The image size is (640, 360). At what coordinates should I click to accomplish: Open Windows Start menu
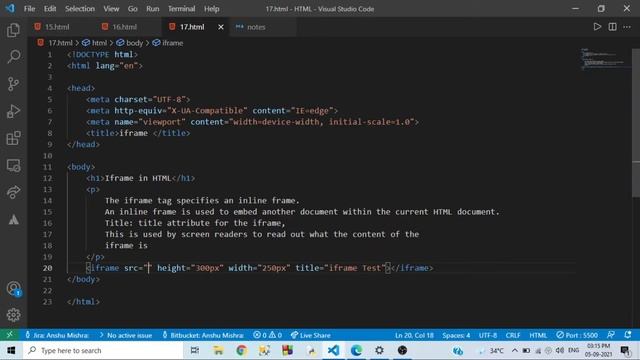pyautogui.click(x=11, y=351)
